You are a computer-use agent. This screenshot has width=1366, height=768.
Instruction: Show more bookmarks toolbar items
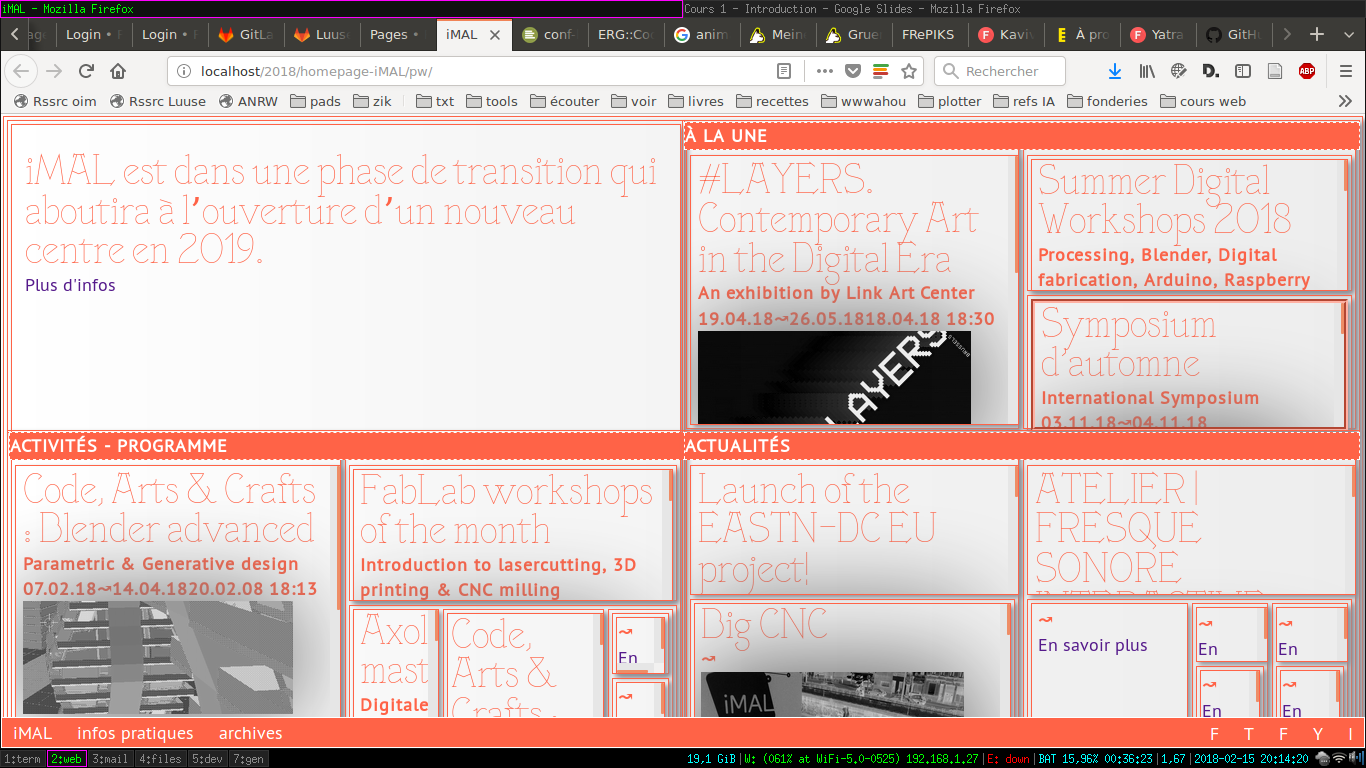point(1345,101)
